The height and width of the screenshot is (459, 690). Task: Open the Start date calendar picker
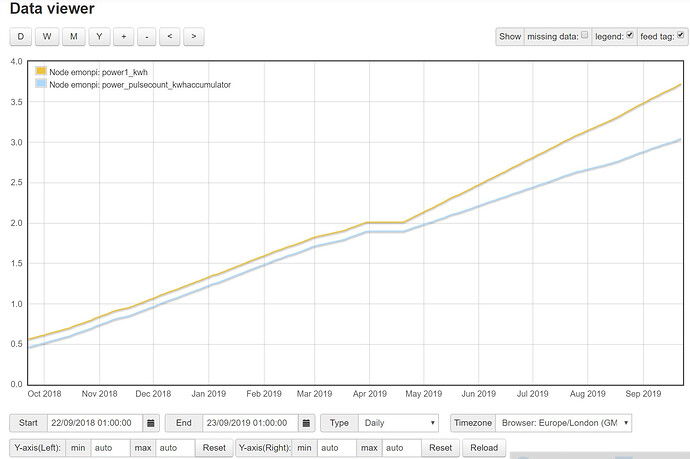(x=150, y=423)
